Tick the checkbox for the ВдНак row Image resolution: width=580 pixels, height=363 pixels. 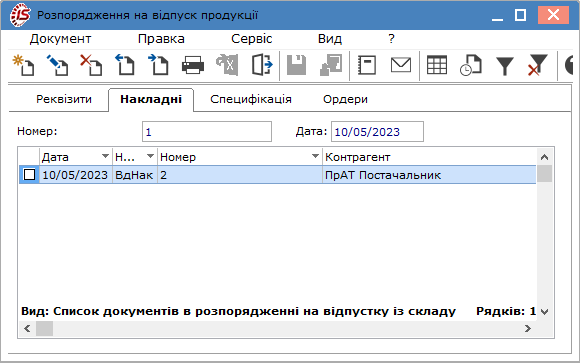click(x=30, y=175)
